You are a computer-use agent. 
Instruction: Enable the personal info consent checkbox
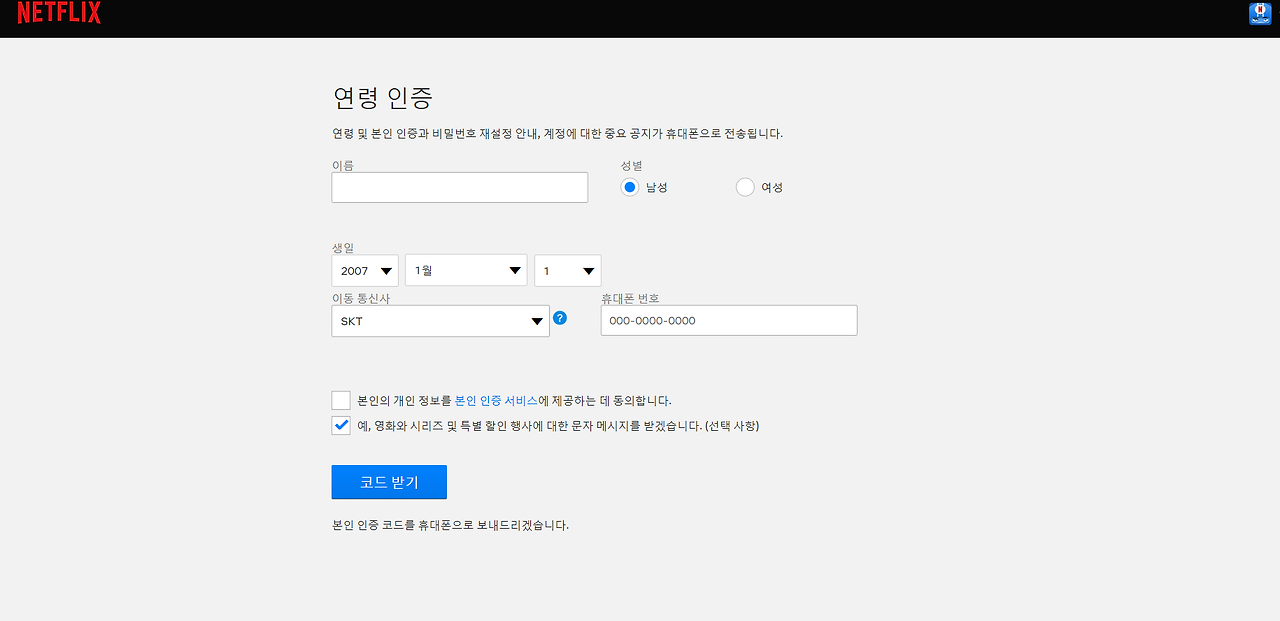[340, 399]
